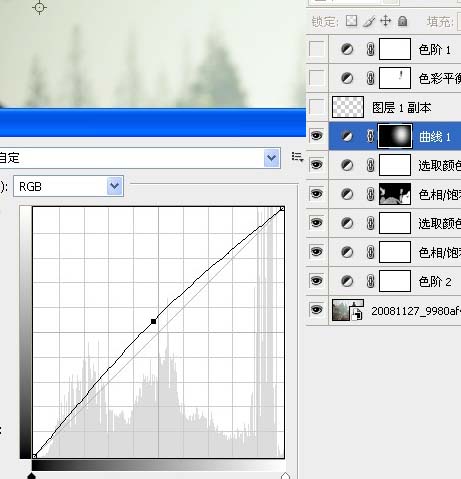The width and height of the screenshot is (461, 479).
Task: Show the 图层 1 副本 layer
Action: point(317,107)
